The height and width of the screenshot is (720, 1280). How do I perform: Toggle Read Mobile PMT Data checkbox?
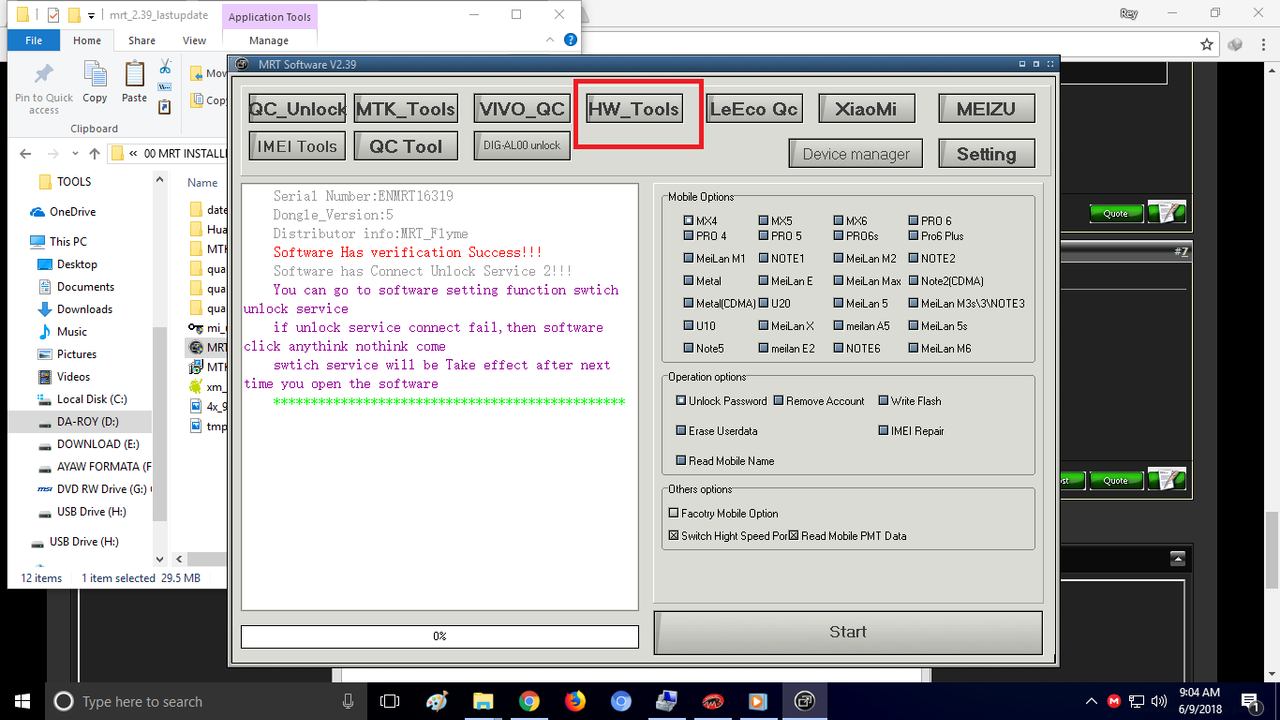coord(847,536)
